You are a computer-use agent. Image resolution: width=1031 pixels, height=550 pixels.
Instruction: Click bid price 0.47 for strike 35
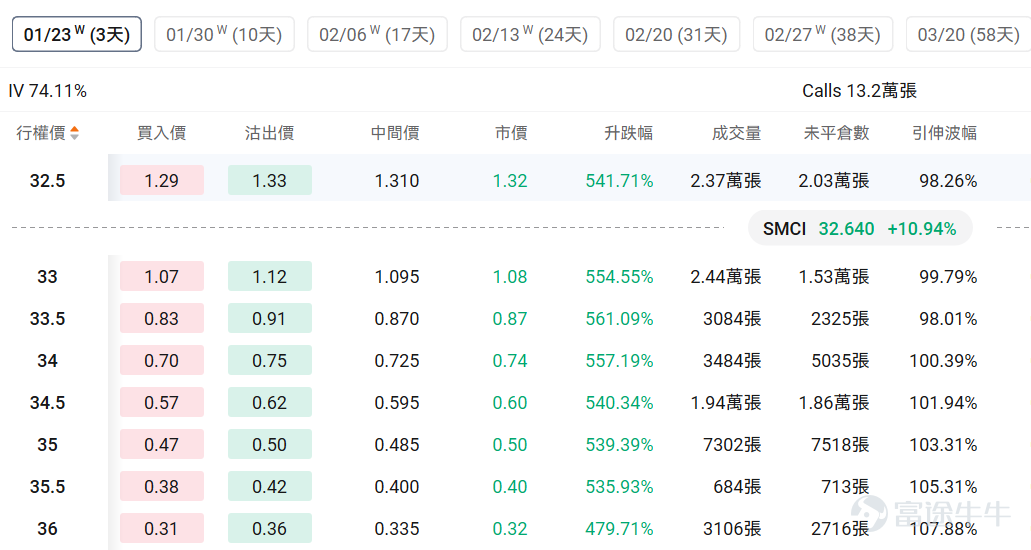pyautogui.click(x=162, y=445)
